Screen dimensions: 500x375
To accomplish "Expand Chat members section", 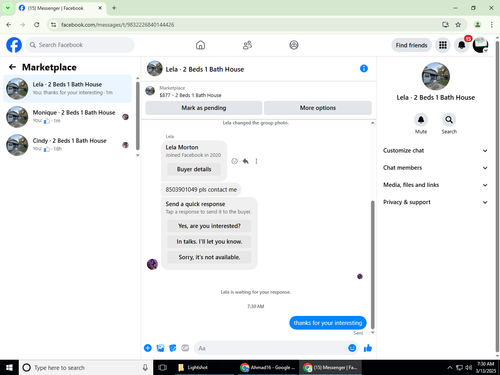I will tap(435, 168).
